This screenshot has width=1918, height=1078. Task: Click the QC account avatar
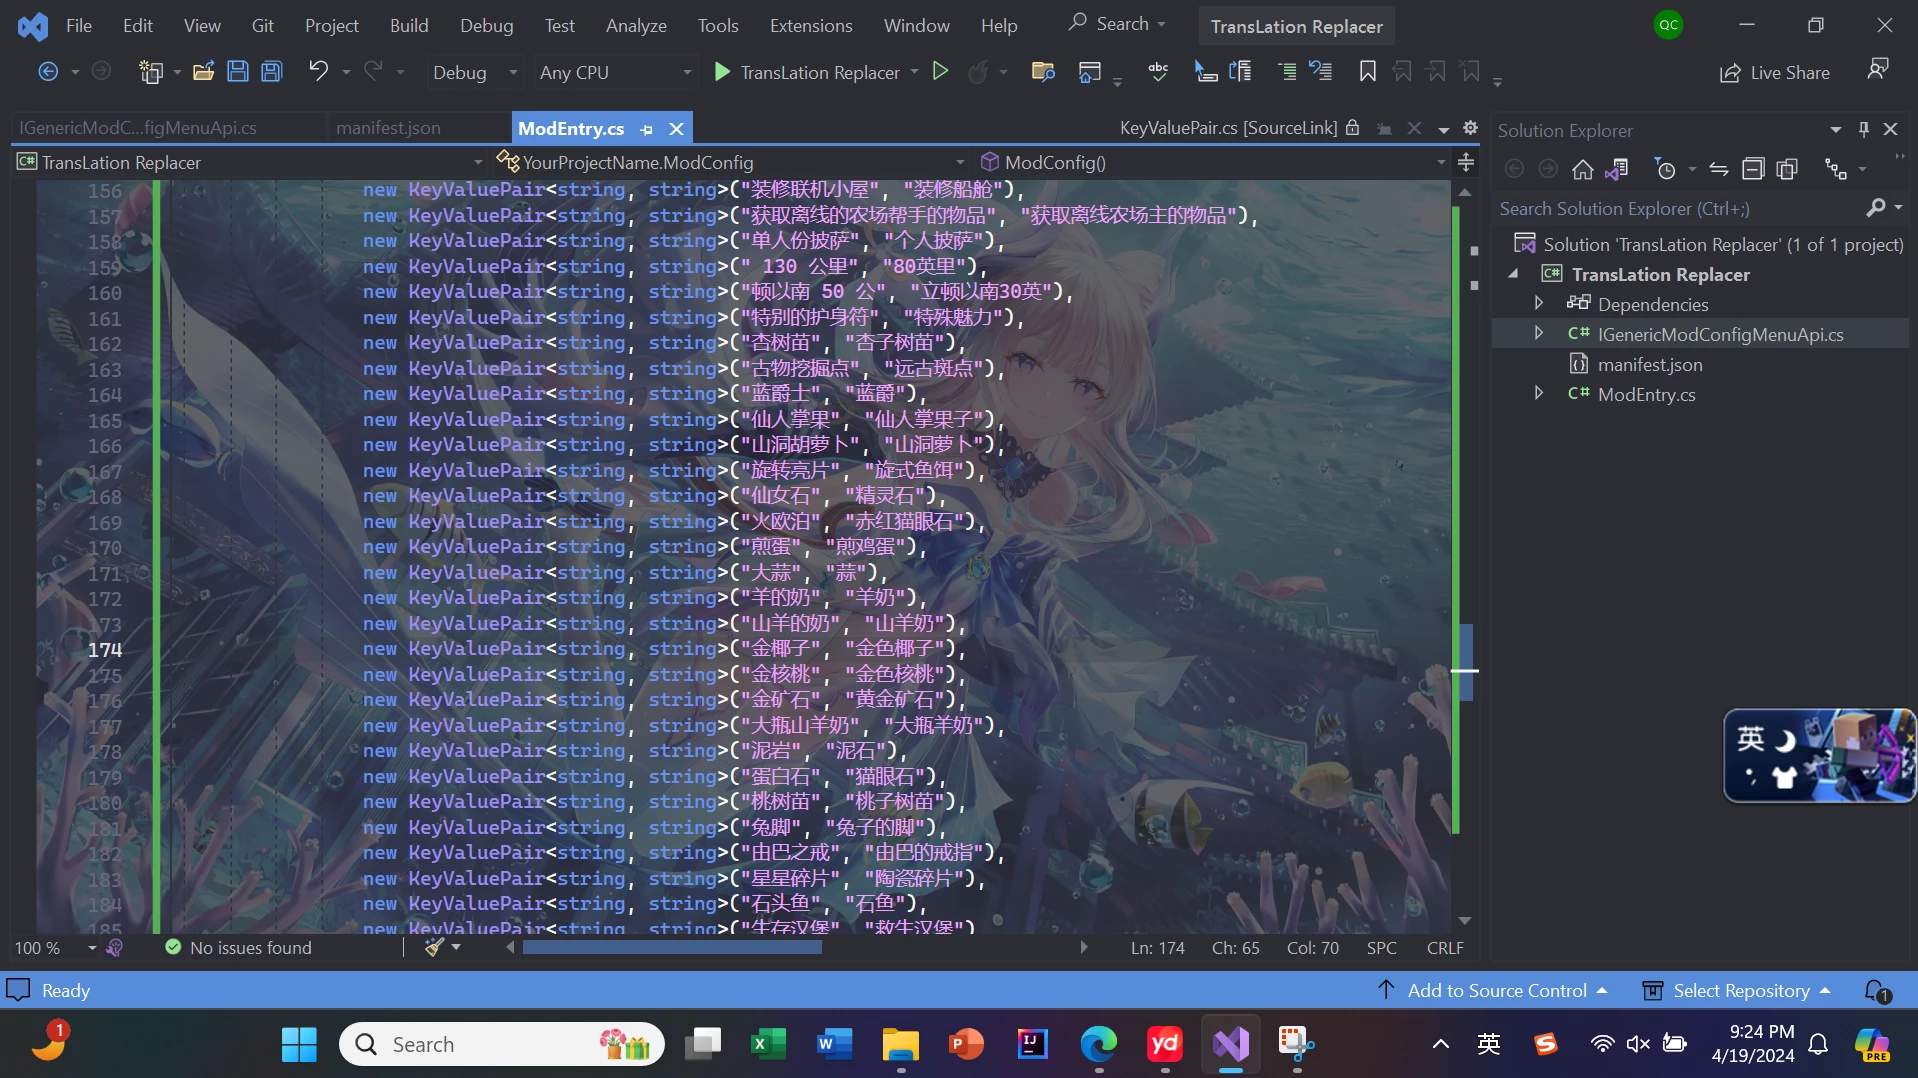1668,25
